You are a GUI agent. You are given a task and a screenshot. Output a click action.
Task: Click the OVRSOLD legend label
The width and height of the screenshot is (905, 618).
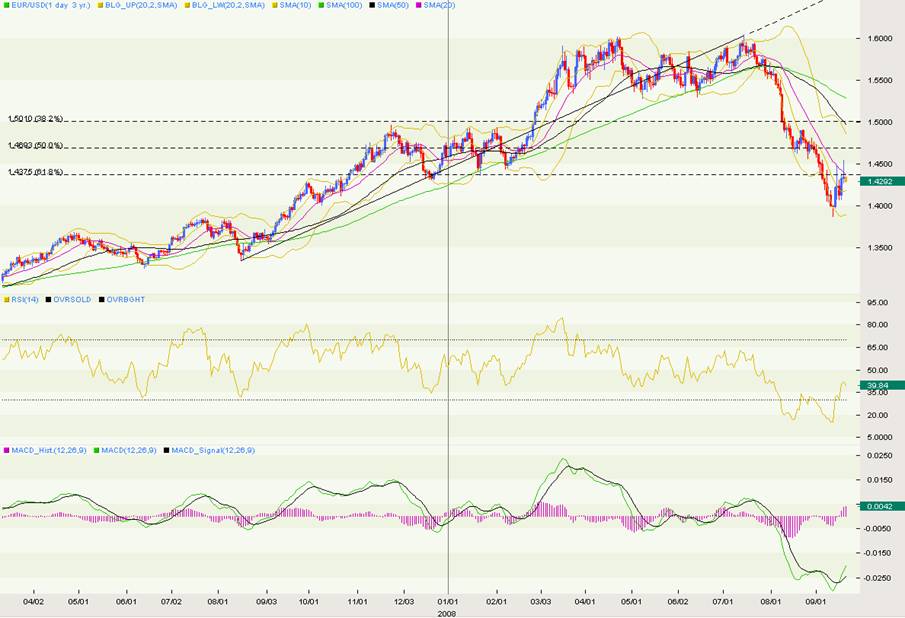tap(73, 298)
